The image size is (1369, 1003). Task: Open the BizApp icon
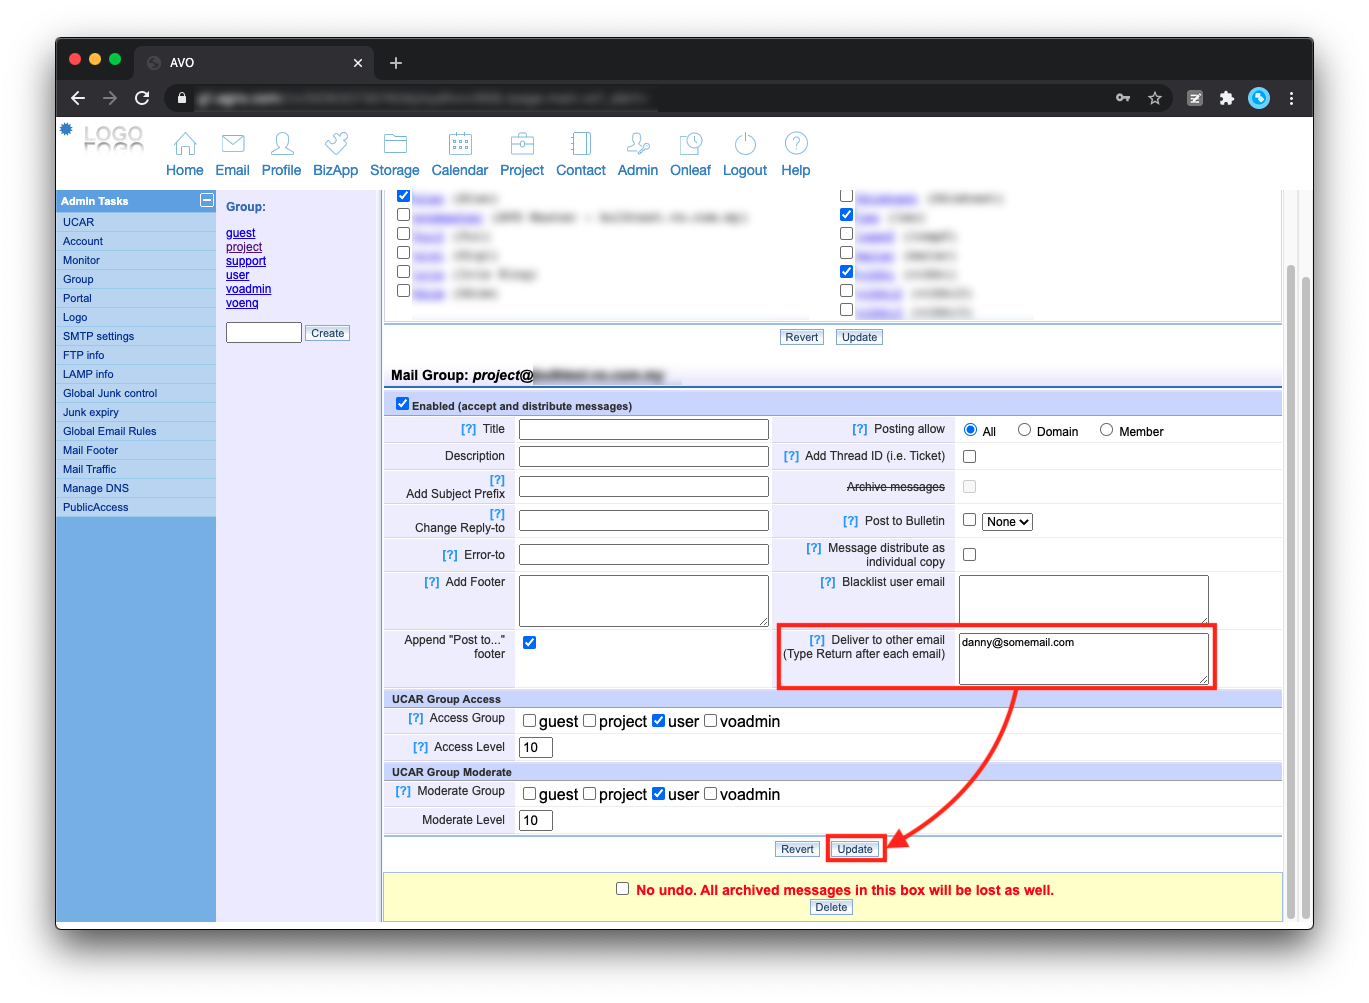point(336,144)
